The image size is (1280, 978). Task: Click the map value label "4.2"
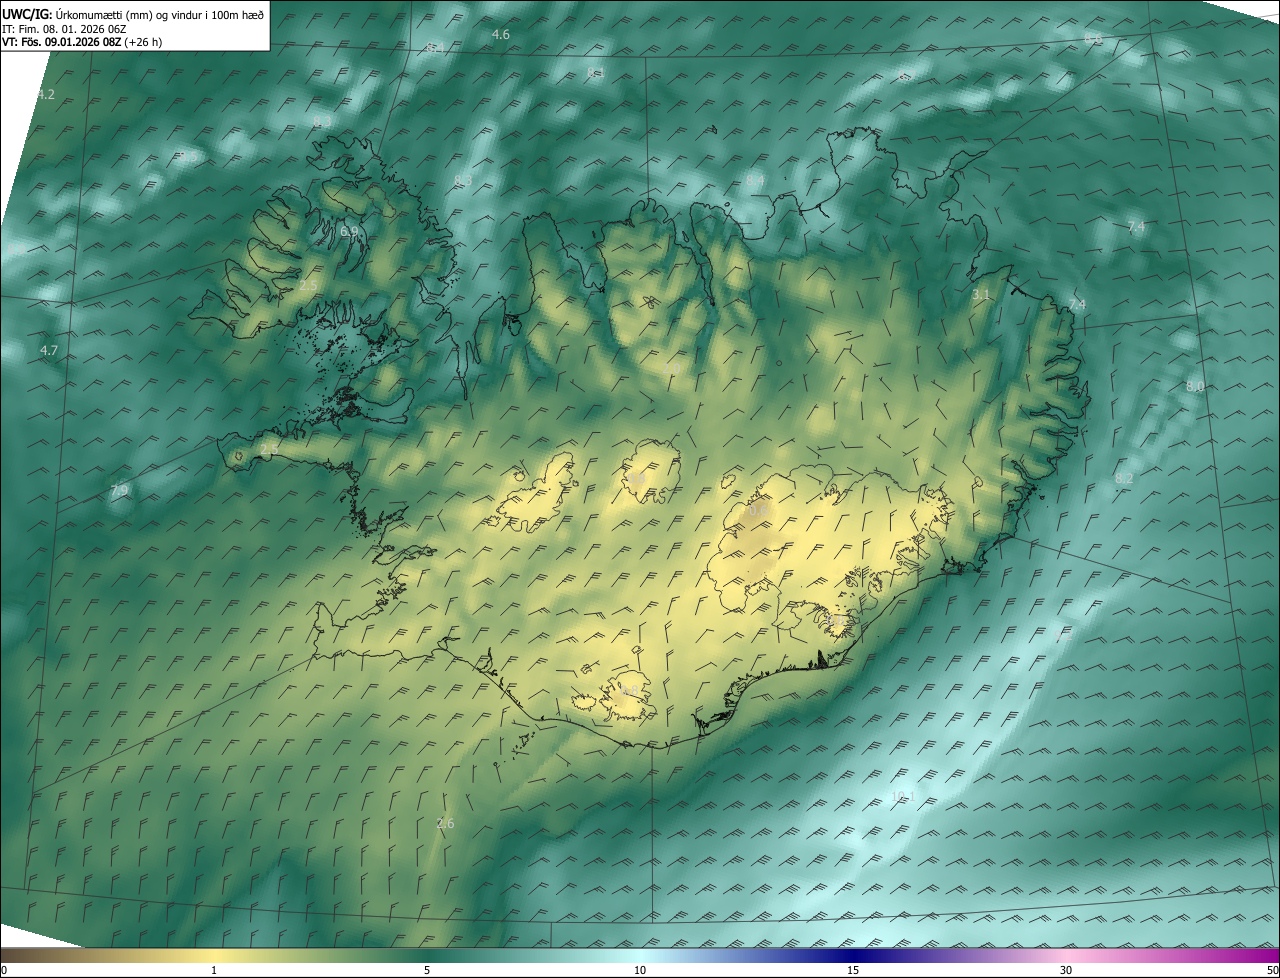(x=46, y=95)
